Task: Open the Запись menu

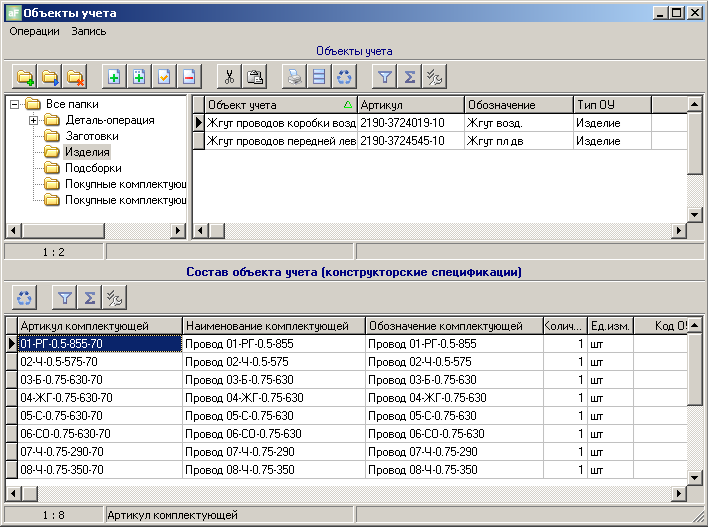Action: pyautogui.click(x=89, y=31)
